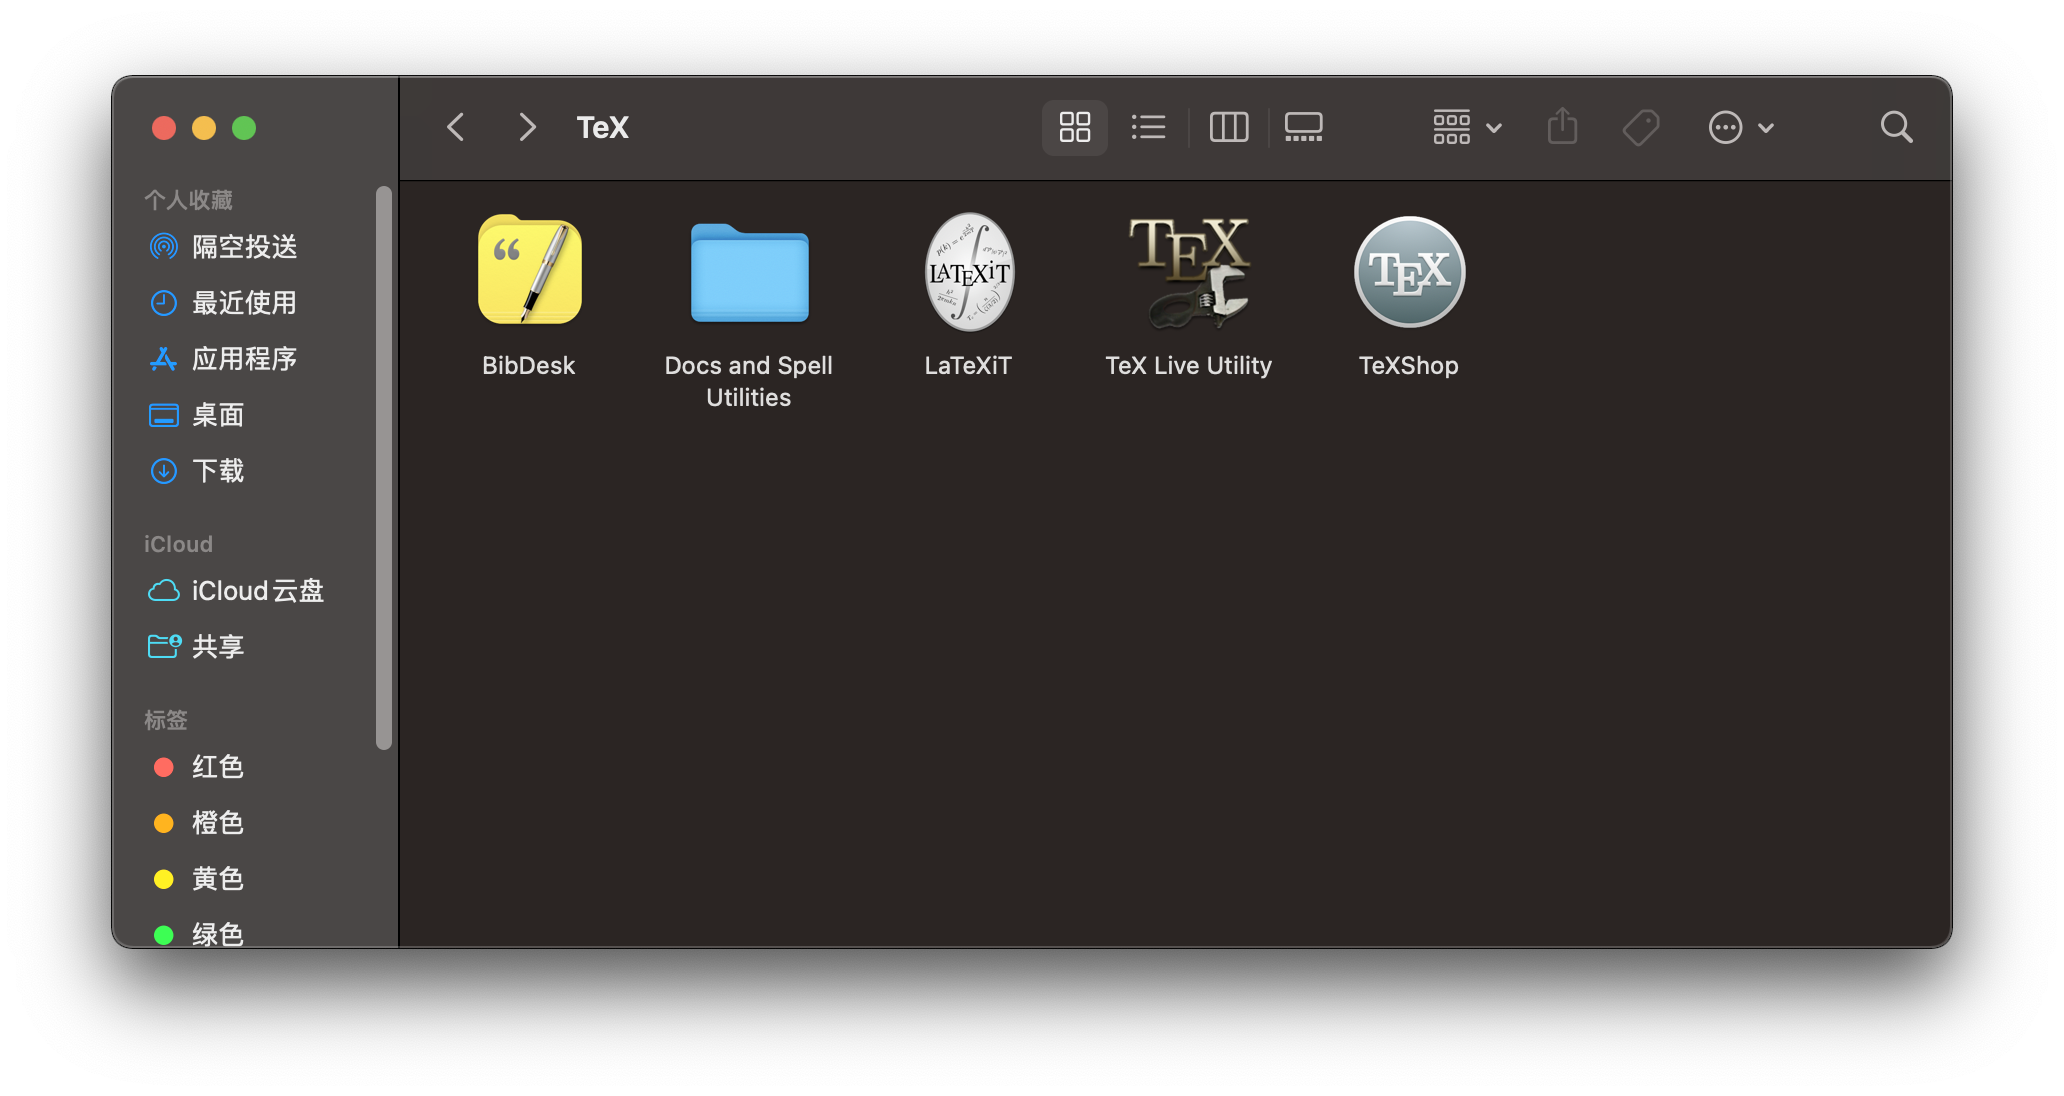
Task: Click the Share toolbar icon
Action: (x=1562, y=127)
